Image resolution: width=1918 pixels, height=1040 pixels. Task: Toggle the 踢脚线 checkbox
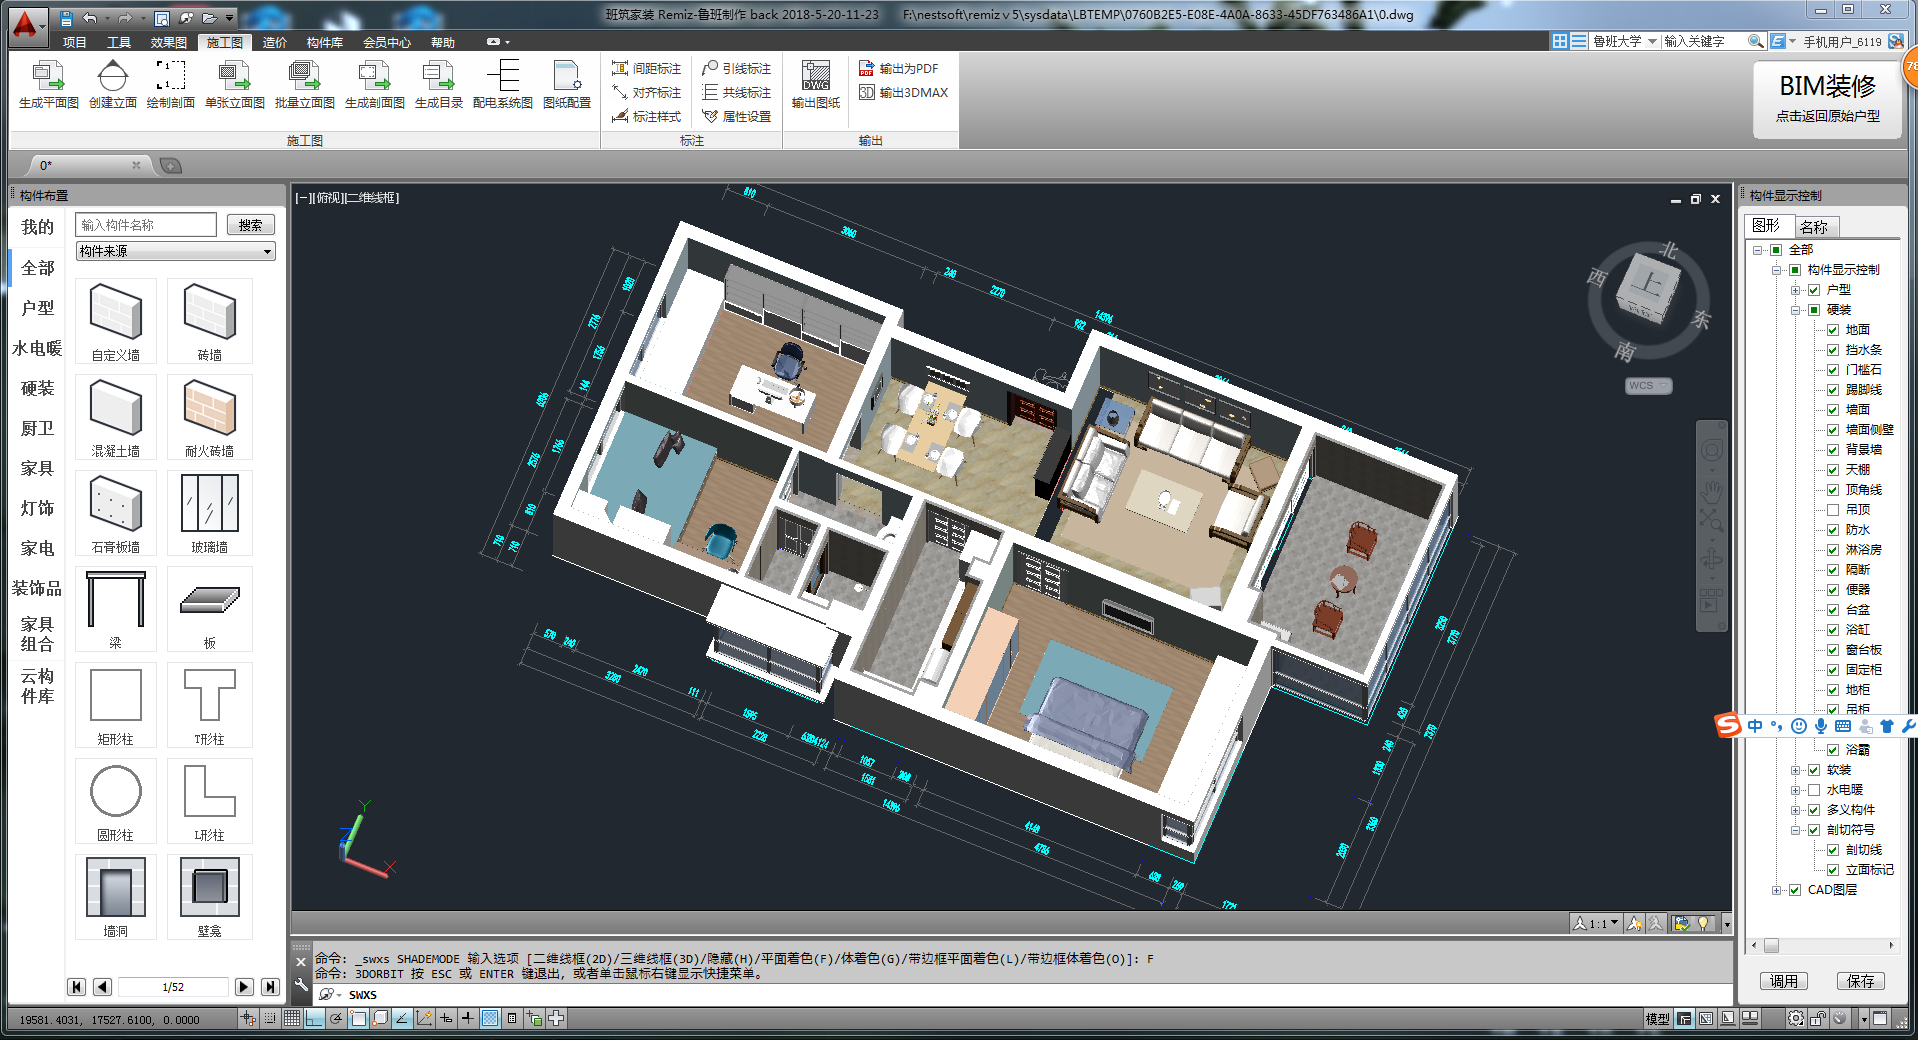[x=1833, y=390]
